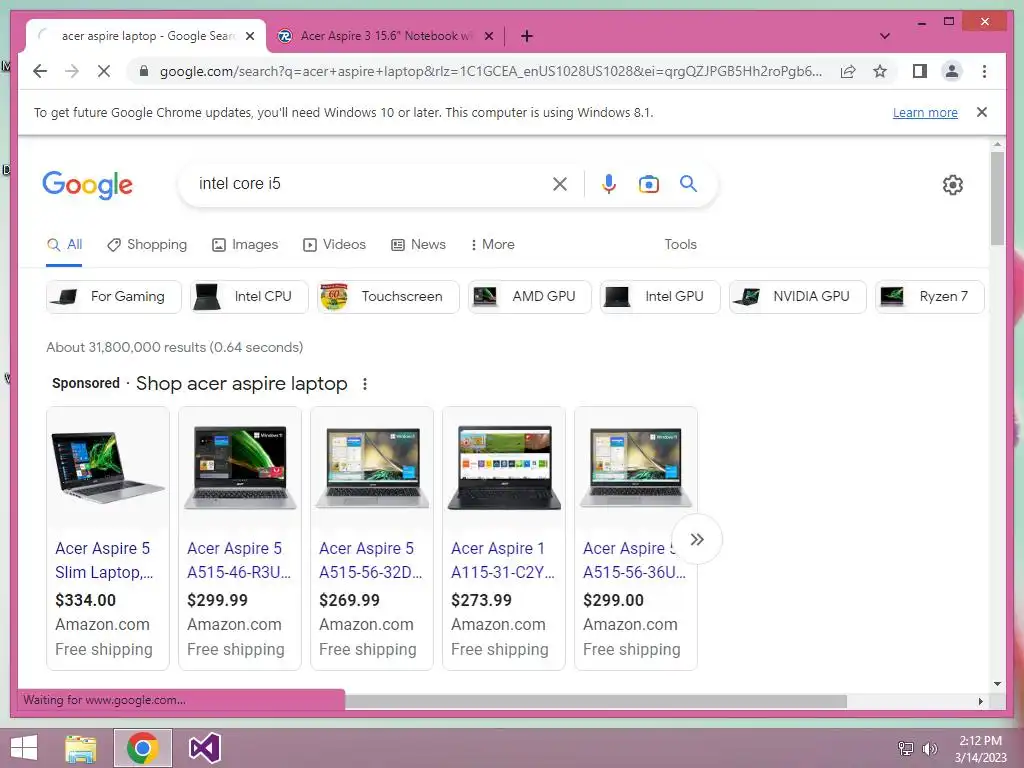Click the scroll right arrow
Image resolution: width=1024 pixels, height=768 pixels.
point(980,701)
